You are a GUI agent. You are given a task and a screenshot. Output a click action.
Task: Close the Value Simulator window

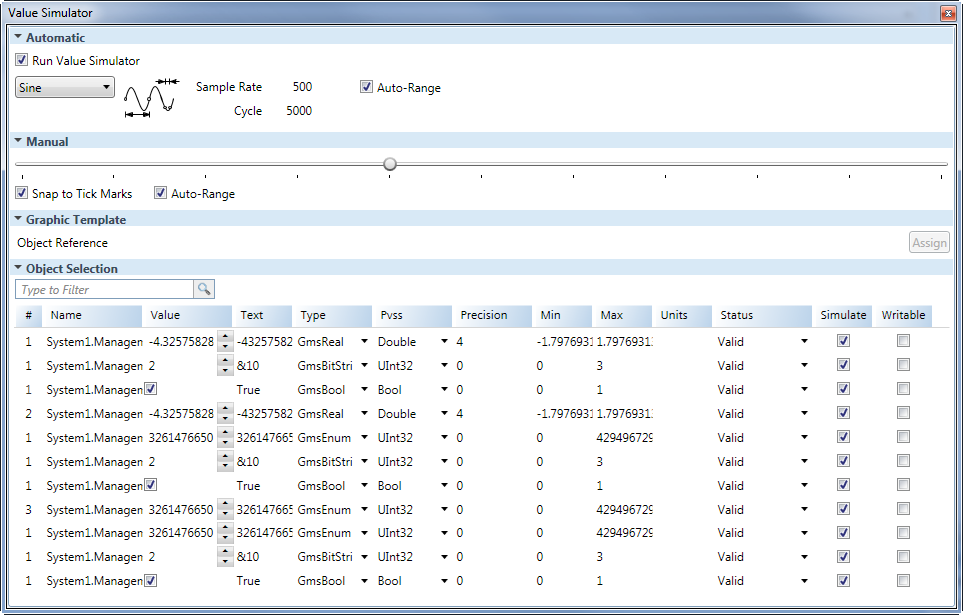[948, 13]
